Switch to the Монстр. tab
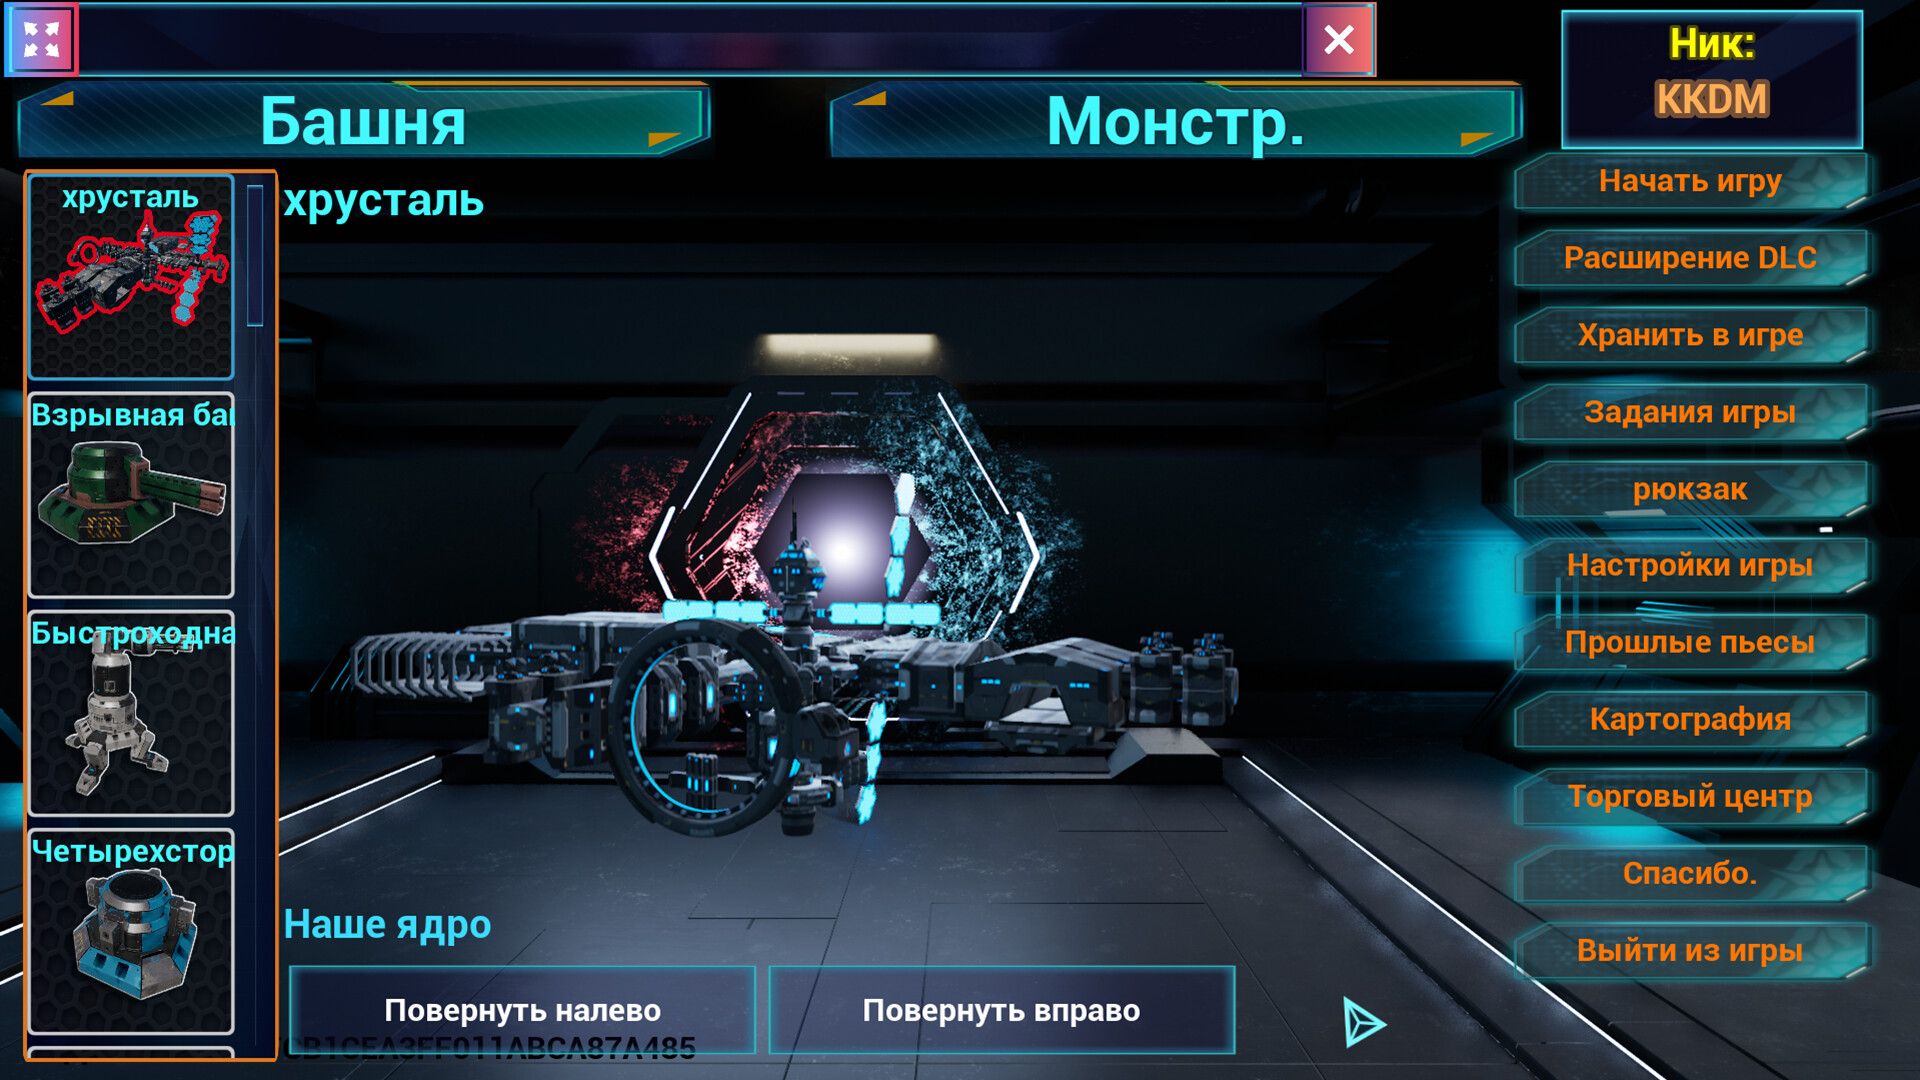This screenshot has width=1920, height=1080. pos(1176,121)
